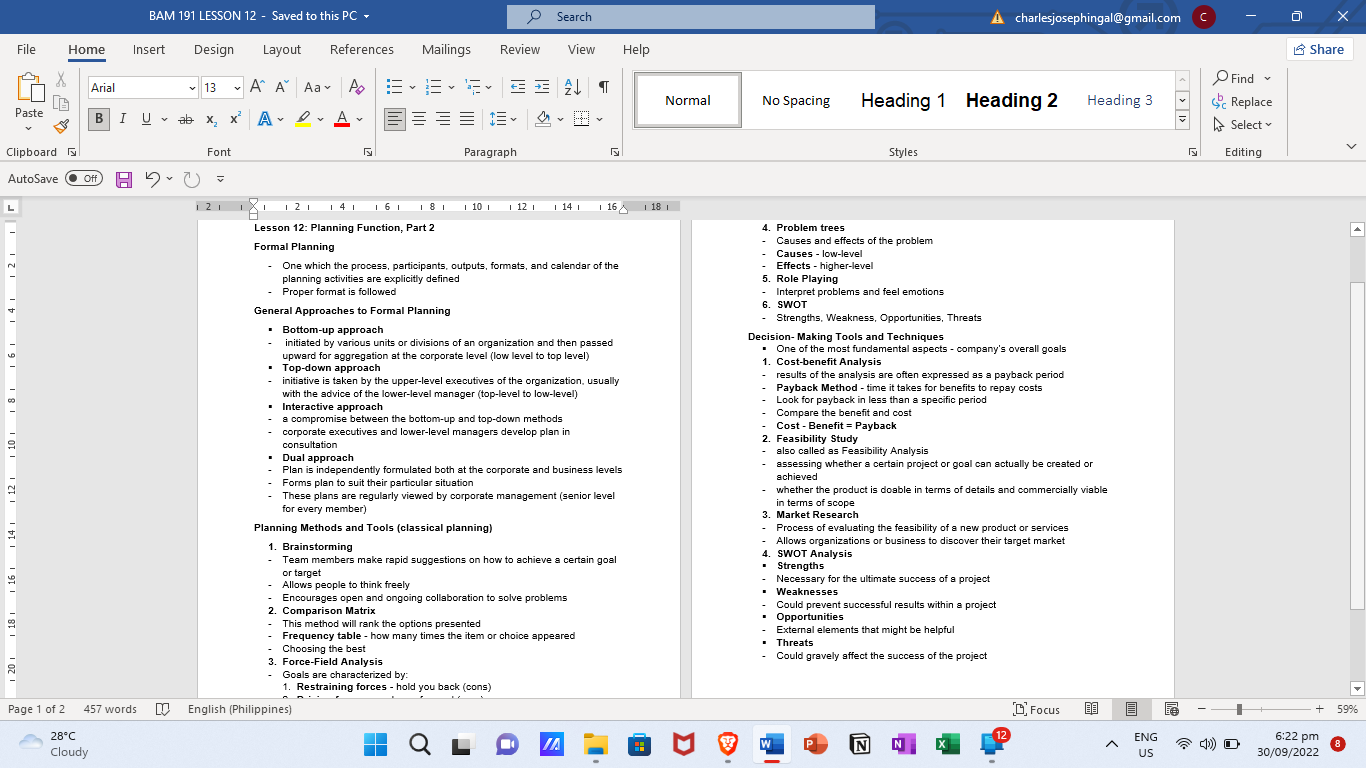Switch to the Review tab
The height and width of the screenshot is (768, 1366).
(x=520, y=49)
